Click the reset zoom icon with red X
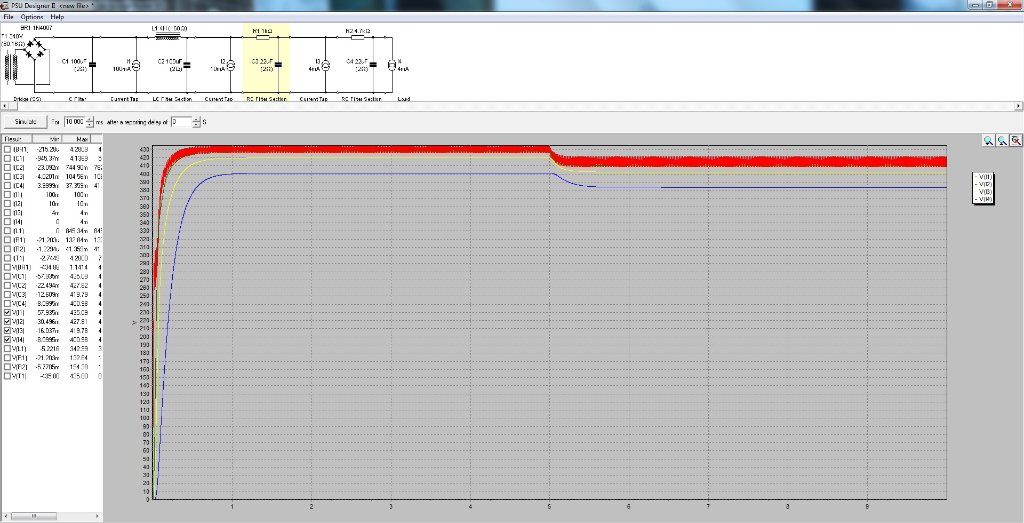1024x523 pixels. (1016, 141)
